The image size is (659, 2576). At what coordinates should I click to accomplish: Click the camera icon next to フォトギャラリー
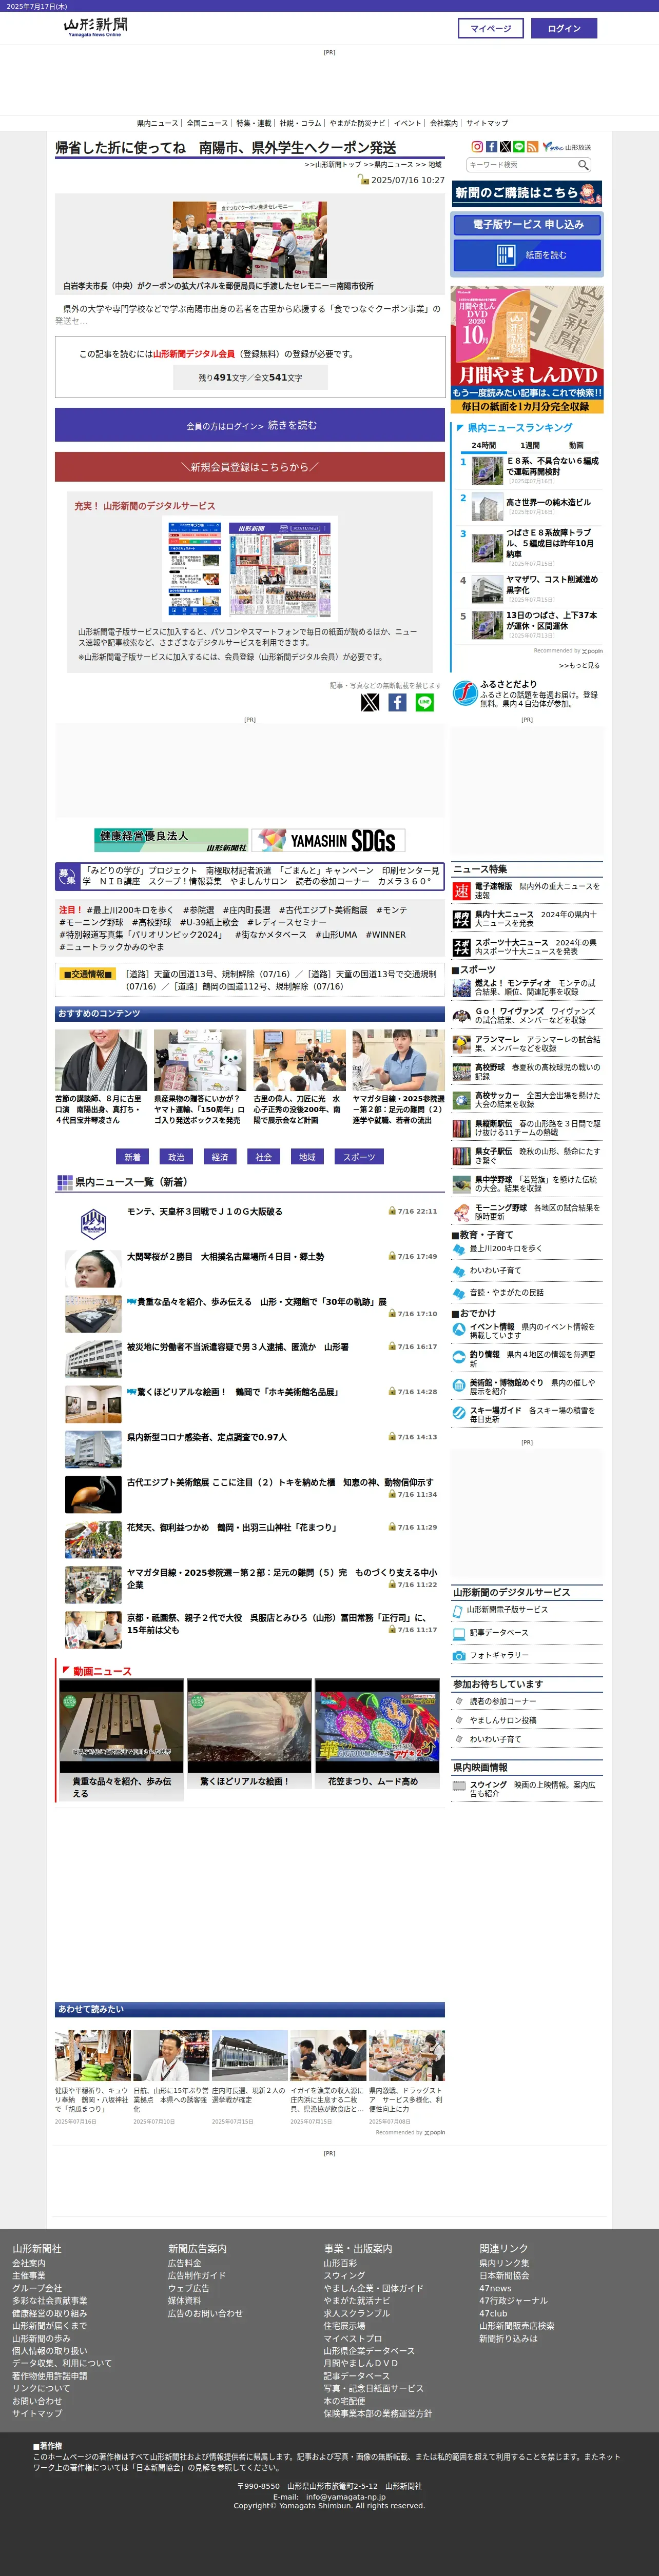coord(459,1656)
